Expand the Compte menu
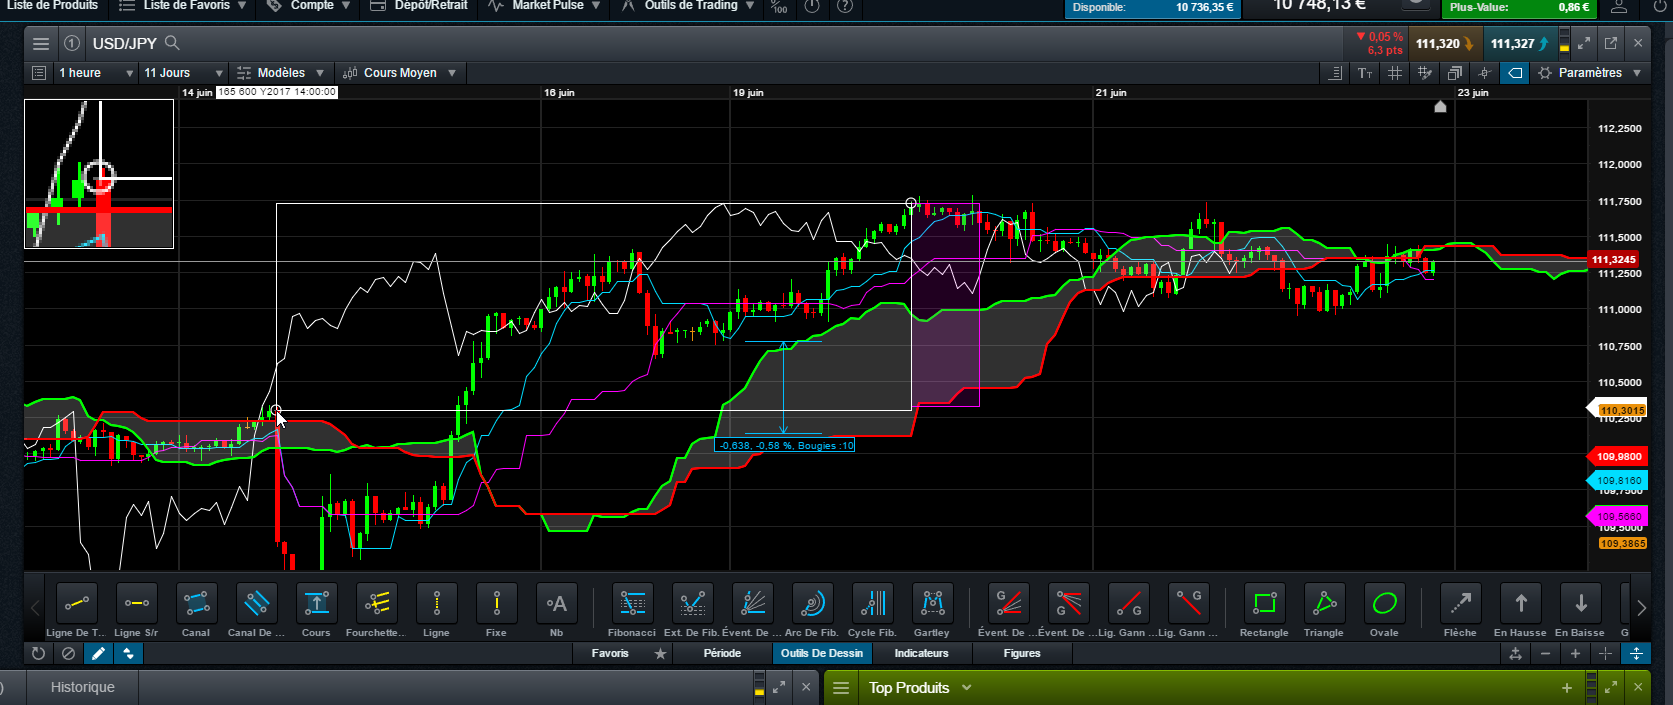This screenshot has width=1673, height=705. 308,6
